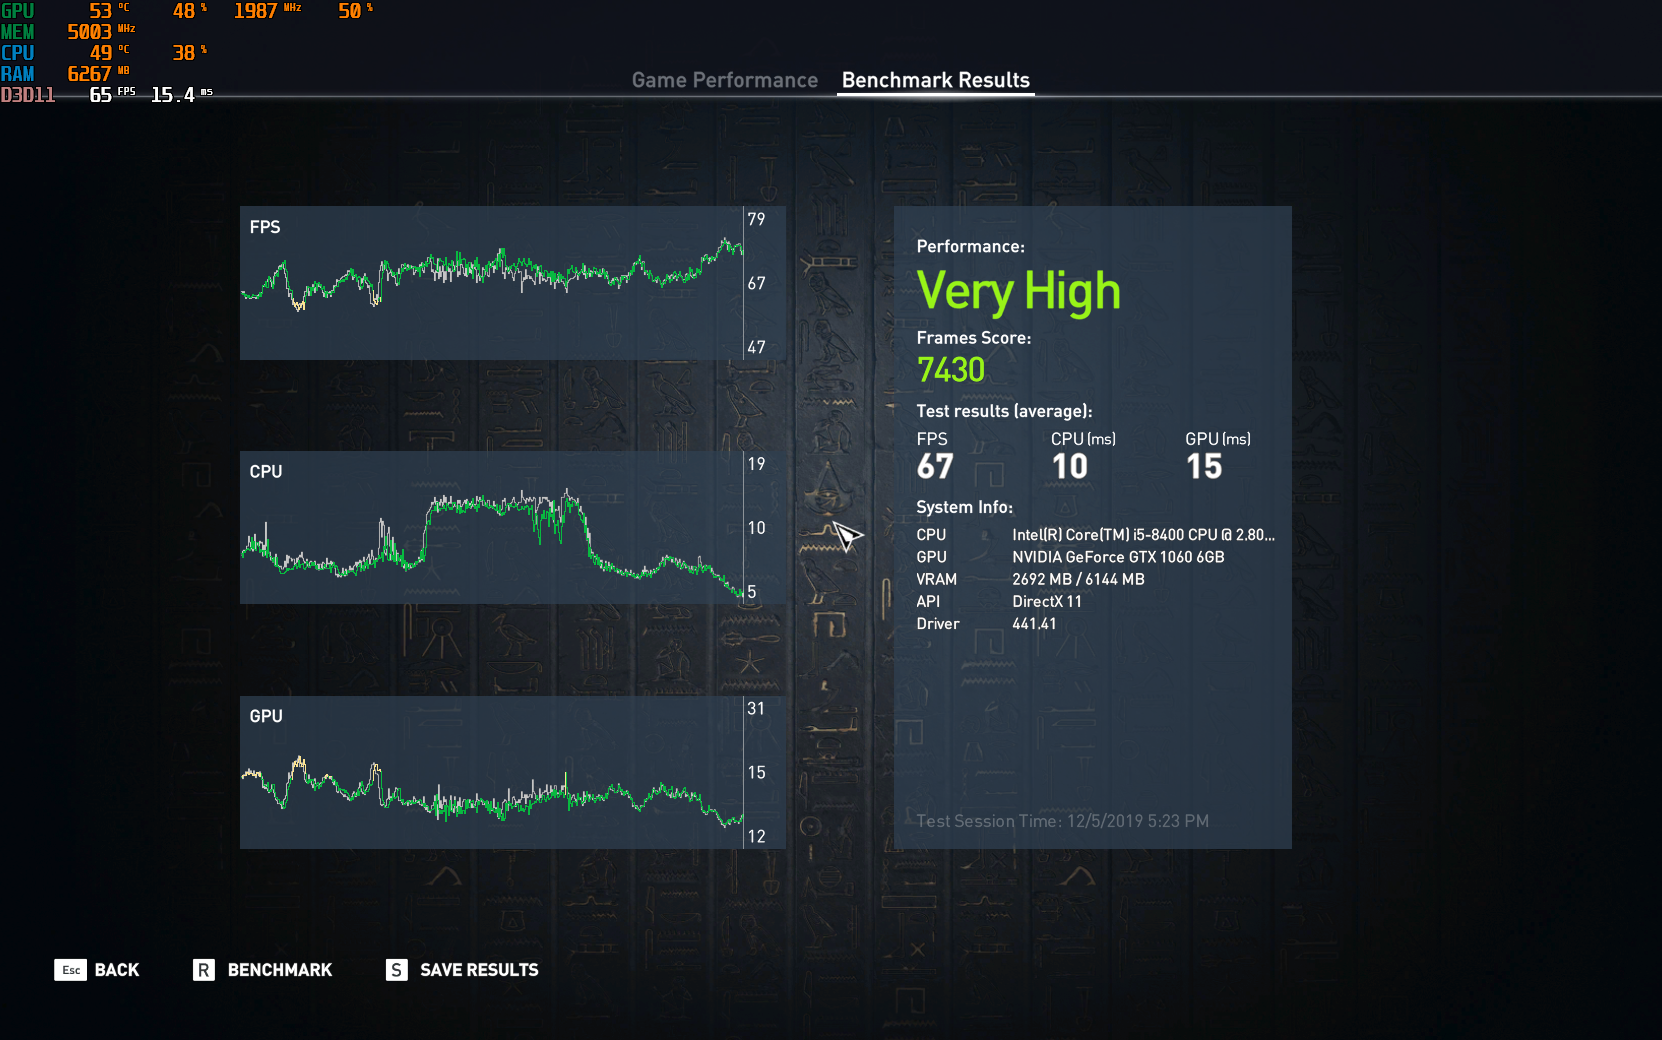Click SAVE RESULTS to store benchmark

[x=479, y=970]
